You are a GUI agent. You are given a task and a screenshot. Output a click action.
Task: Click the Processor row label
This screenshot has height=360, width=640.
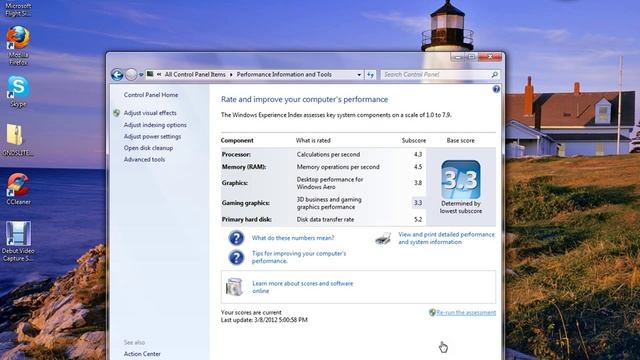click(x=236, y=154)
